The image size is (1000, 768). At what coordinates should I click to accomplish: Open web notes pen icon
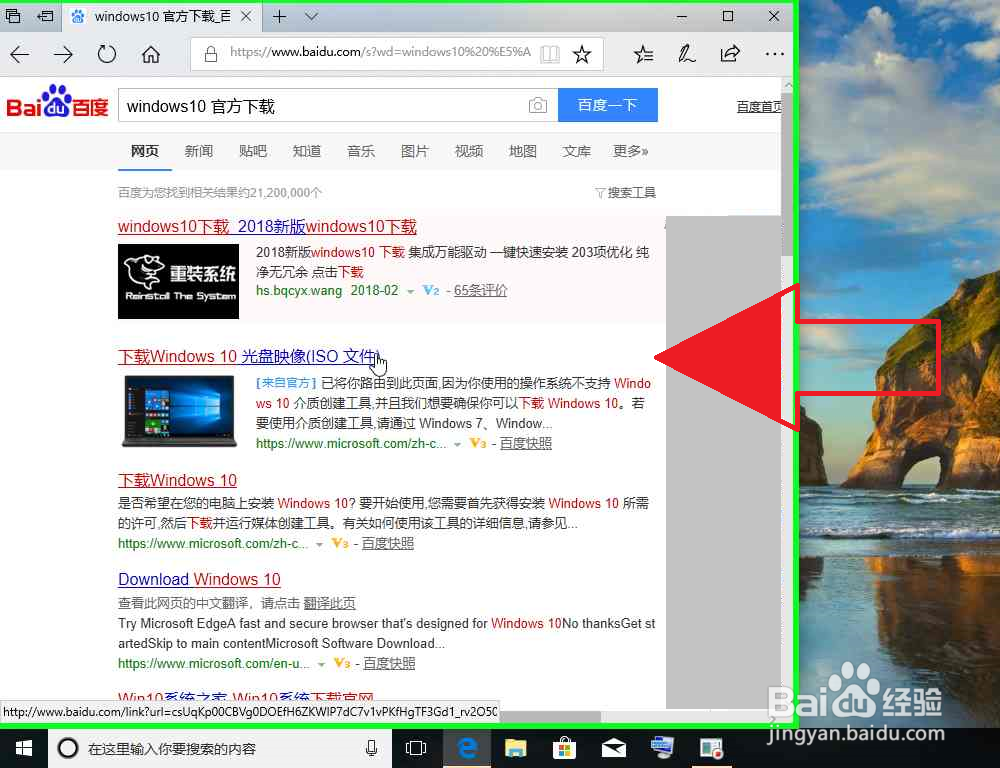point(686,55)
